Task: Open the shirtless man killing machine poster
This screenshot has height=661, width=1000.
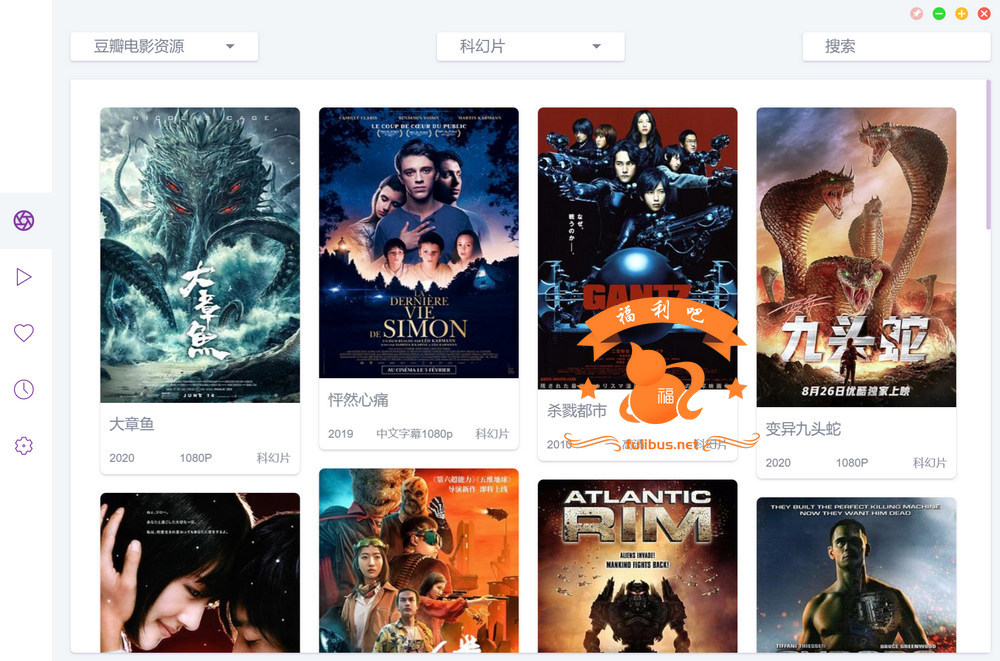Action: pos(856,575)
